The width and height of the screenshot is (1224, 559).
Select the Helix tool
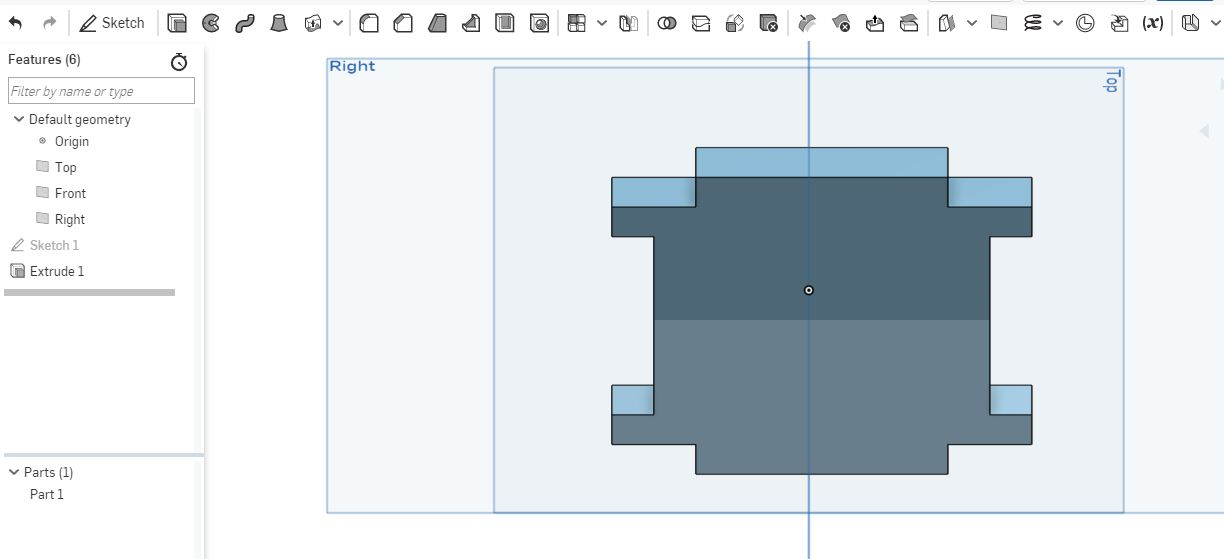(x=1033, y=23)
